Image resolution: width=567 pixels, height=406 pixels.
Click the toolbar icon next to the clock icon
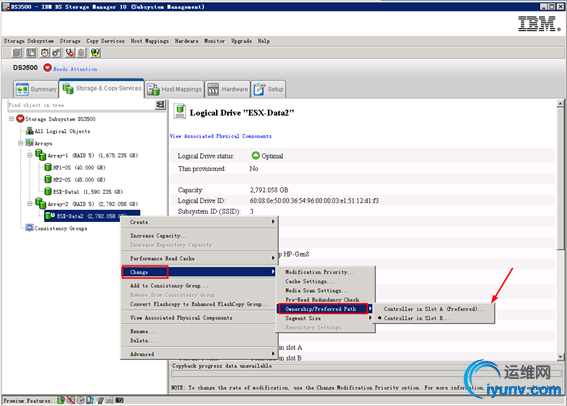click(56, 53)
